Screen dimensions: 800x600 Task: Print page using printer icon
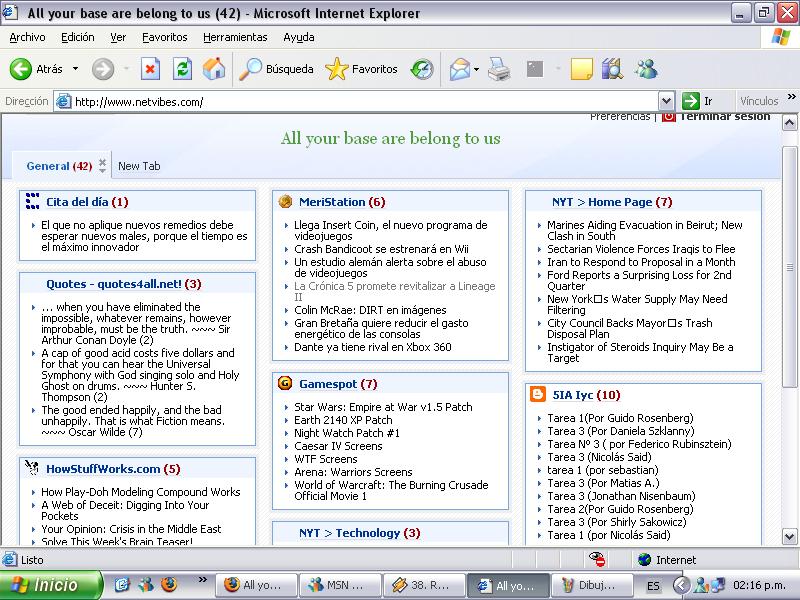click(x=498, y=69)
